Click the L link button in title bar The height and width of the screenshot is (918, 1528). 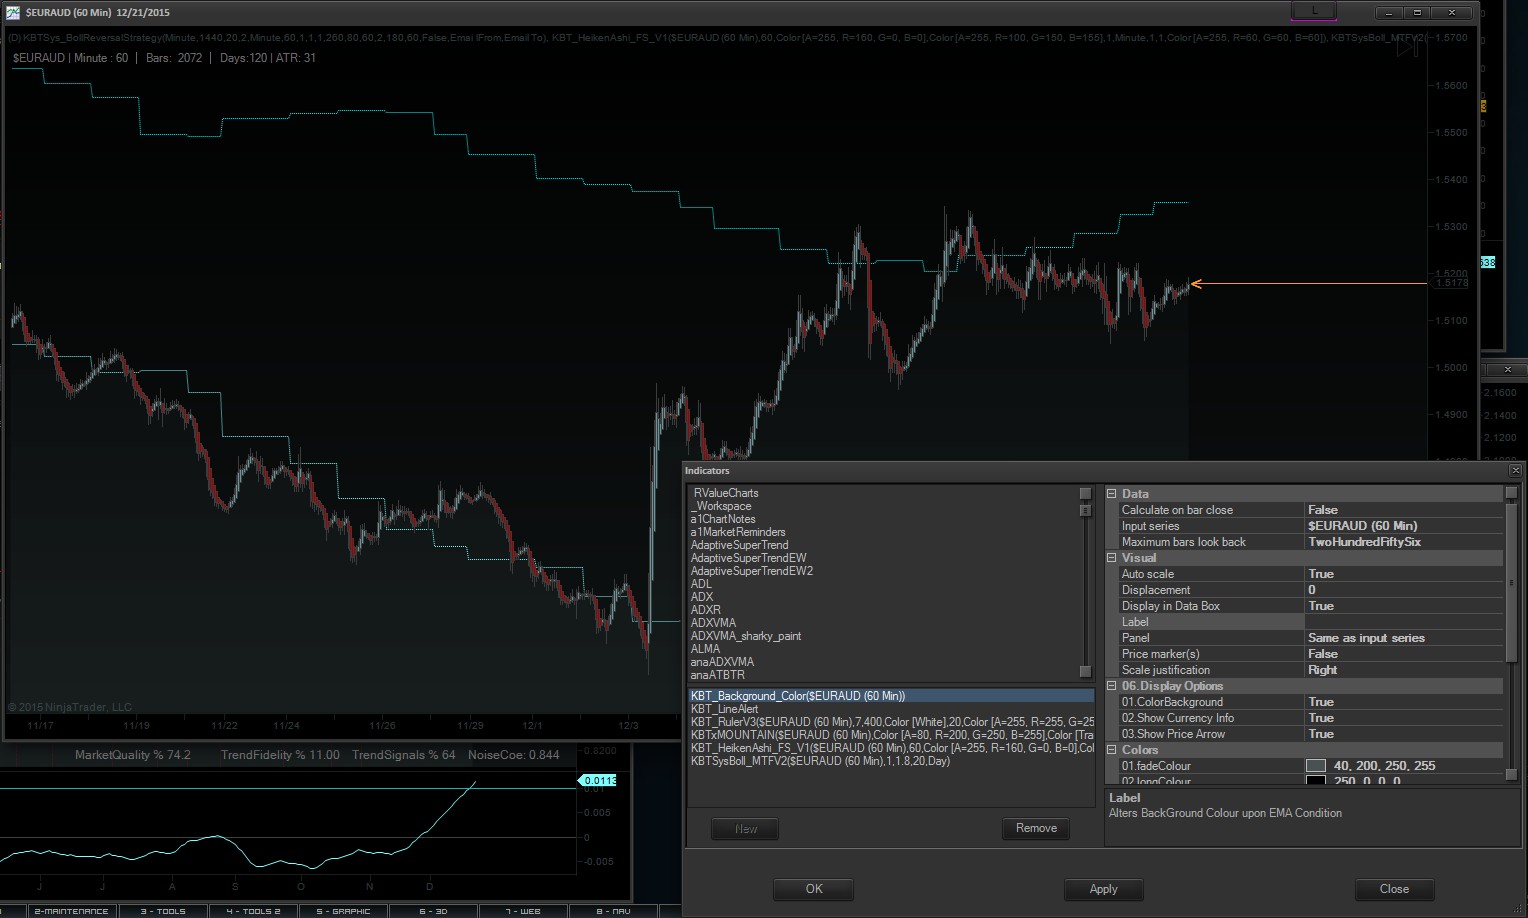point(1313,11)
